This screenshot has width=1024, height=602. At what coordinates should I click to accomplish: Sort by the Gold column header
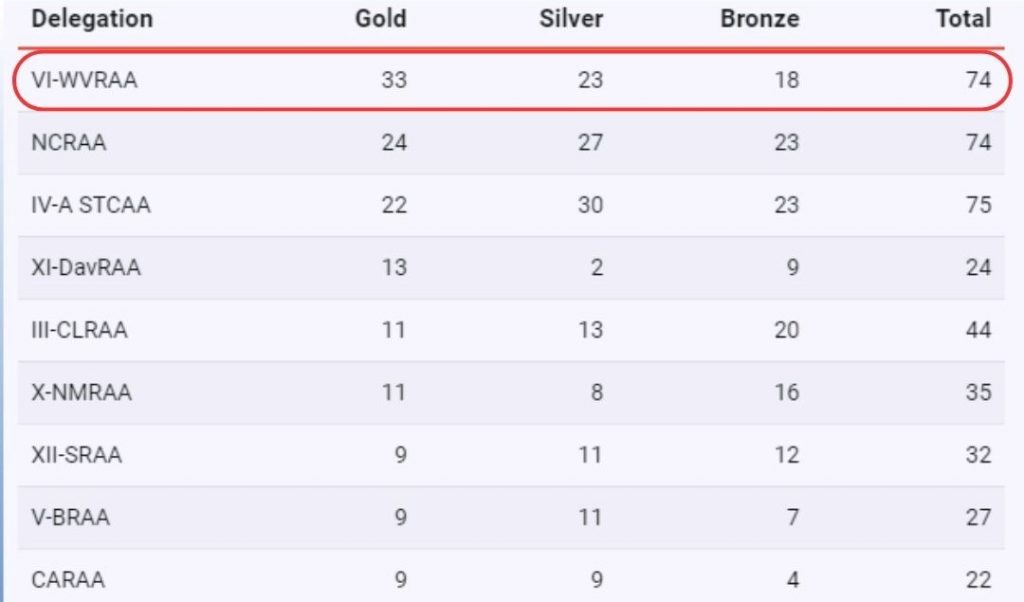pos(381,18)
